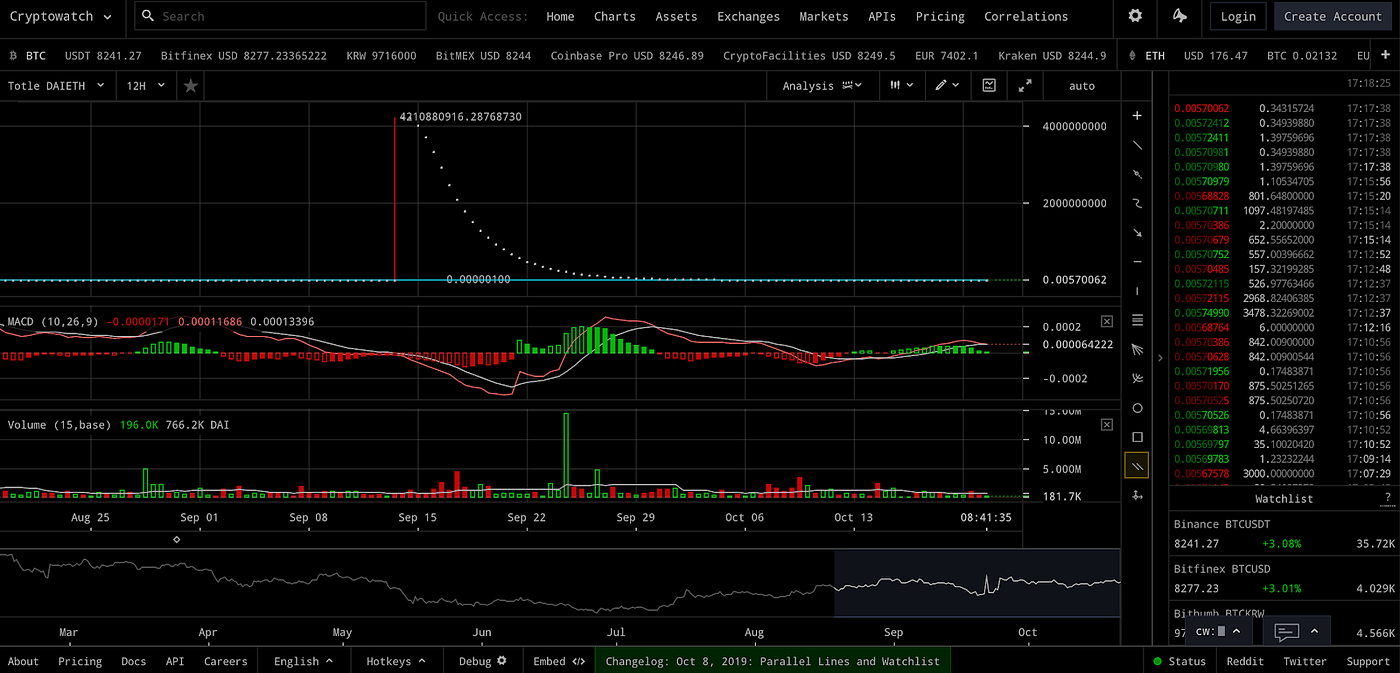Click the Debug gear item in footer
Screen dimensions: 1400x673
pyautogui.click(x=483, y=661)
